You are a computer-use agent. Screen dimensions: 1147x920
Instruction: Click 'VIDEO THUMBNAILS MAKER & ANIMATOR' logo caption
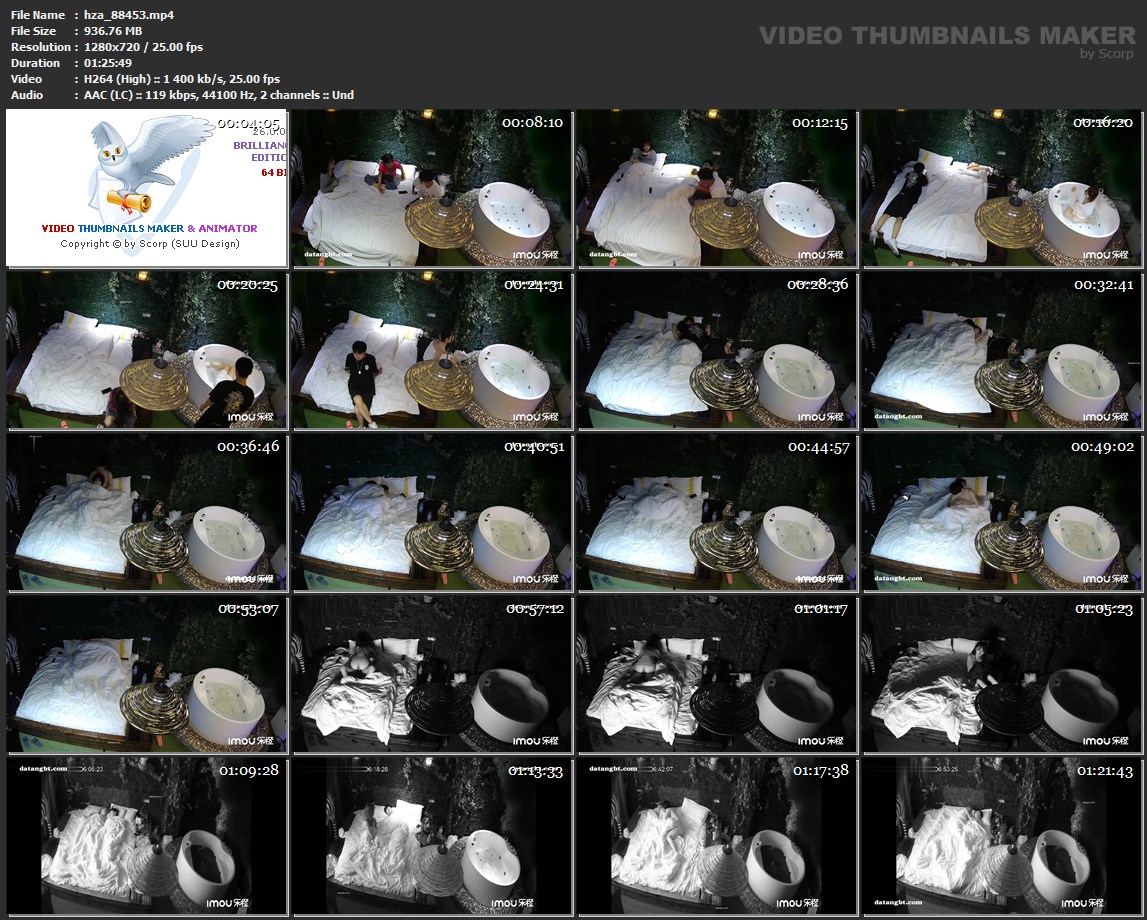coord(149,228)
